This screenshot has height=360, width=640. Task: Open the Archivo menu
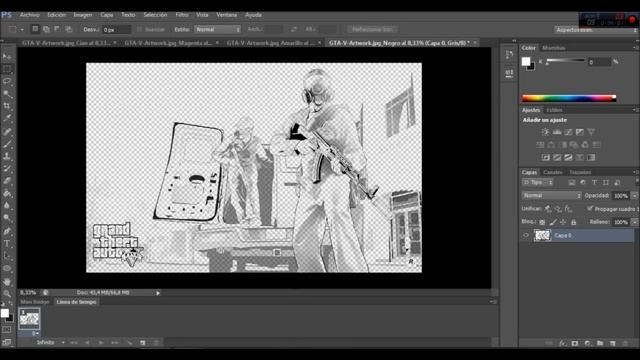coord(30,15)
